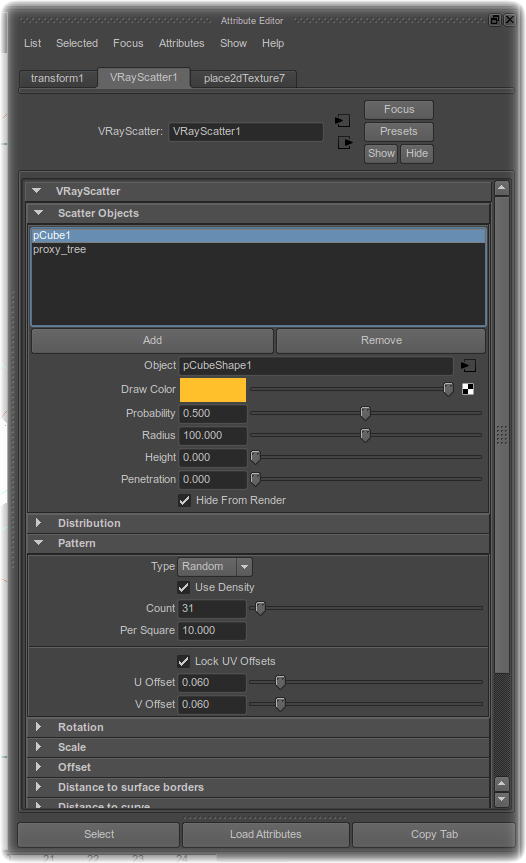Click the map icon next to Object field
Screen dimensions: 526x863
468,365
